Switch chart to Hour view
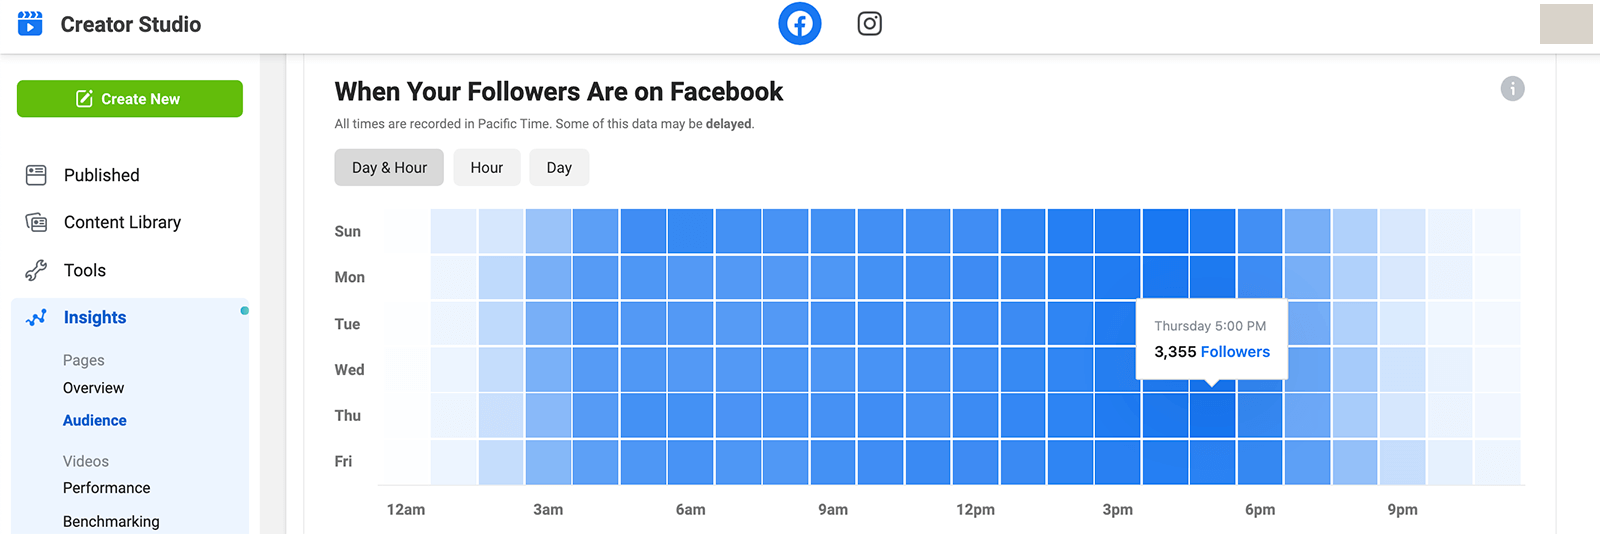Viewport: 1600px width, 534px height. (487, 168)
